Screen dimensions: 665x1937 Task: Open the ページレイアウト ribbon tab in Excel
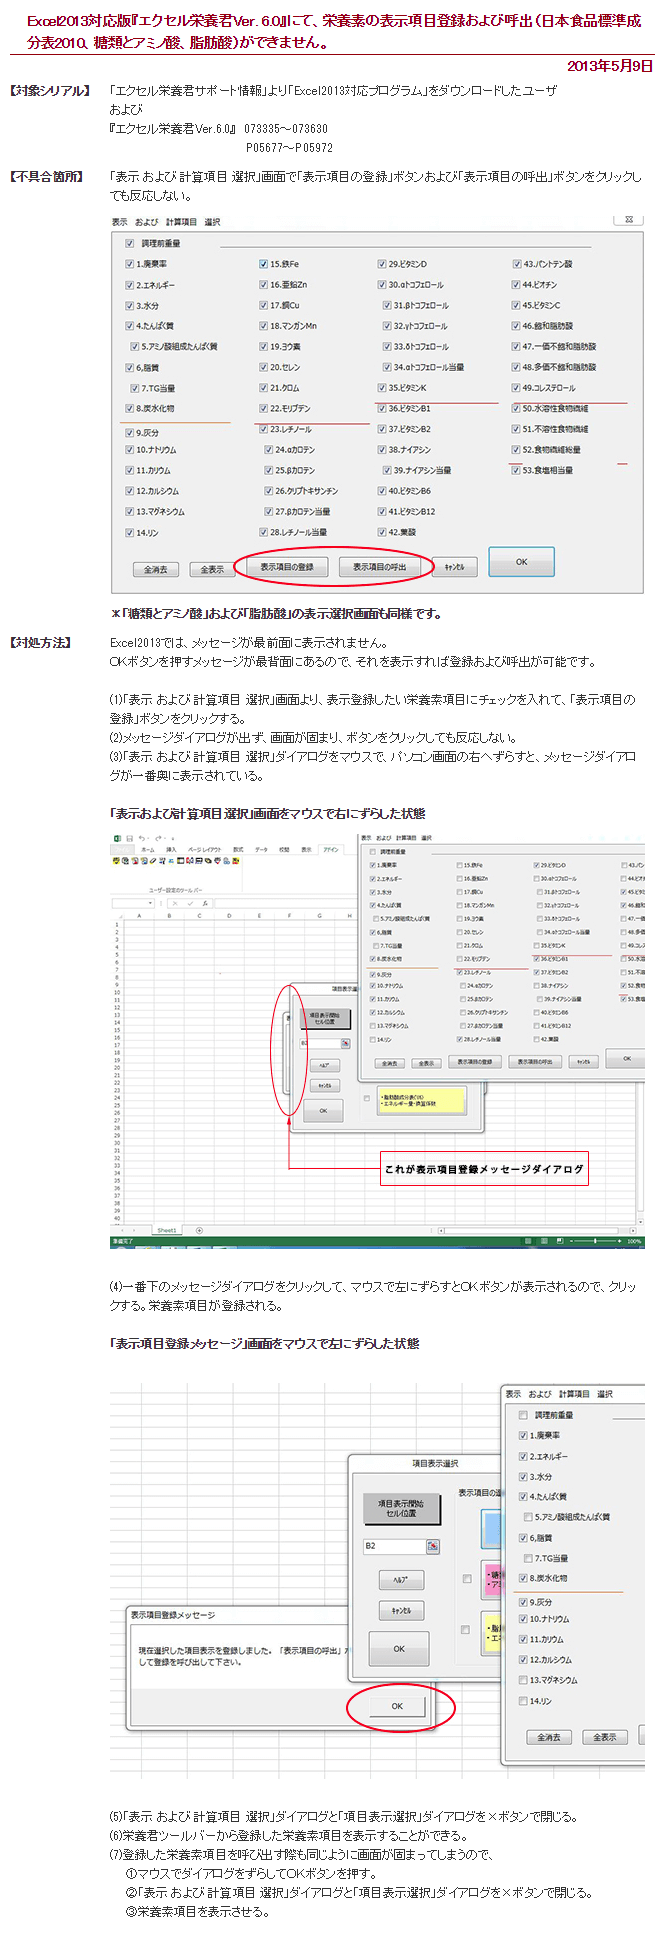[205, 850]
